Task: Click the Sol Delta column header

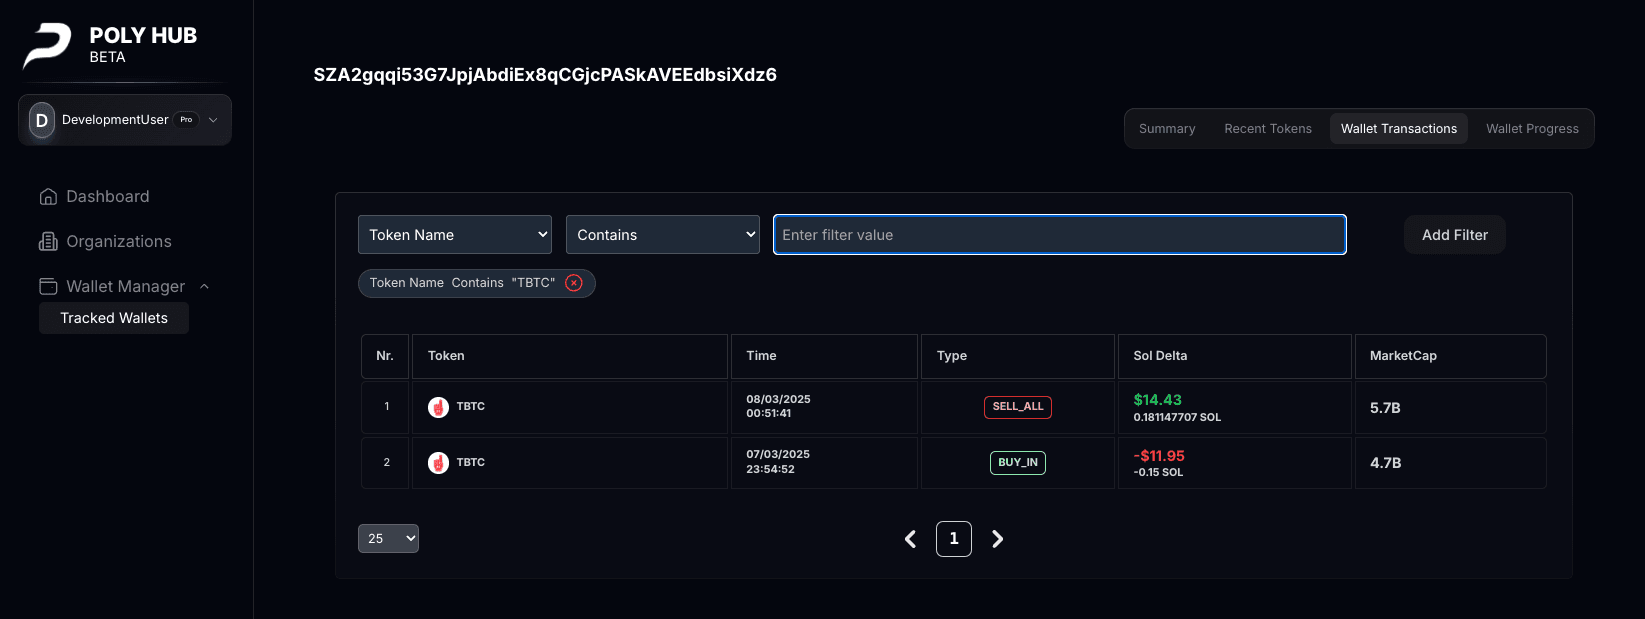Action: point(1235,356)
